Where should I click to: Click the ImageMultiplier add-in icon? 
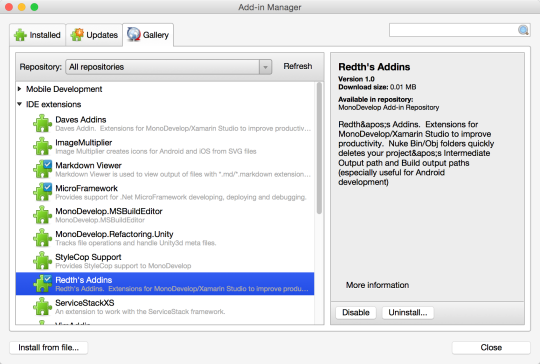[42, 146]
